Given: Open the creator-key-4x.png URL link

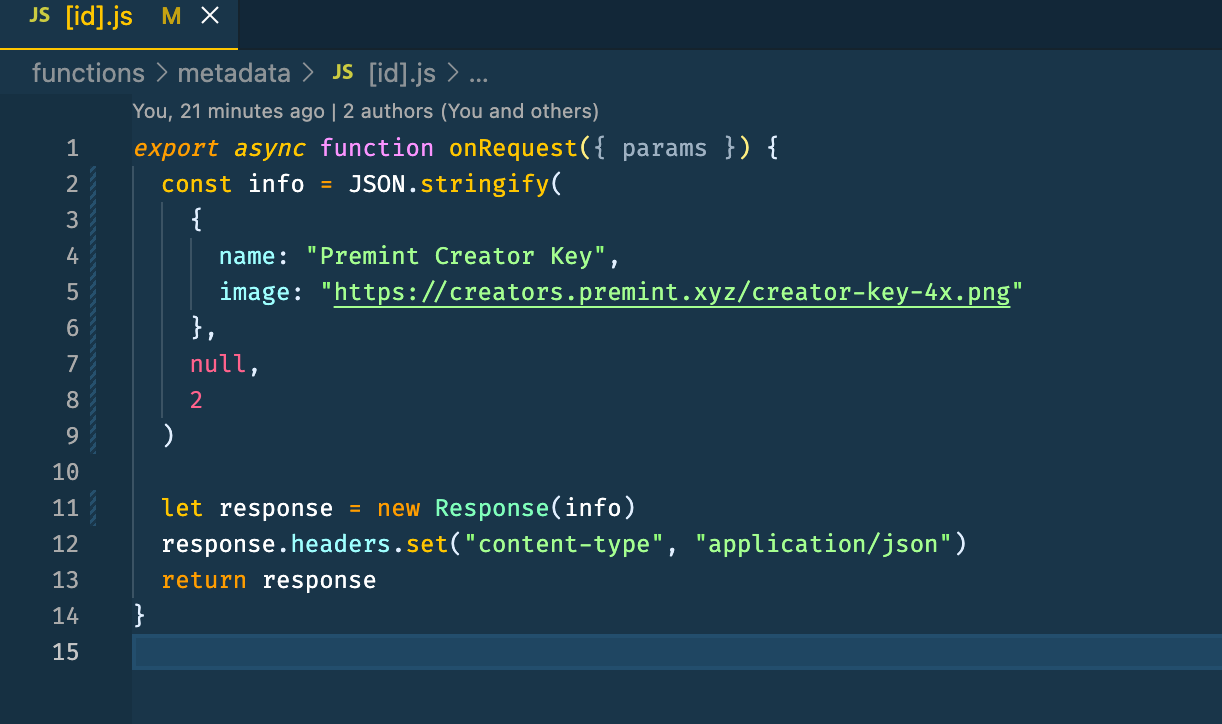Looking at the screenshot, I should tap(670, 291).
